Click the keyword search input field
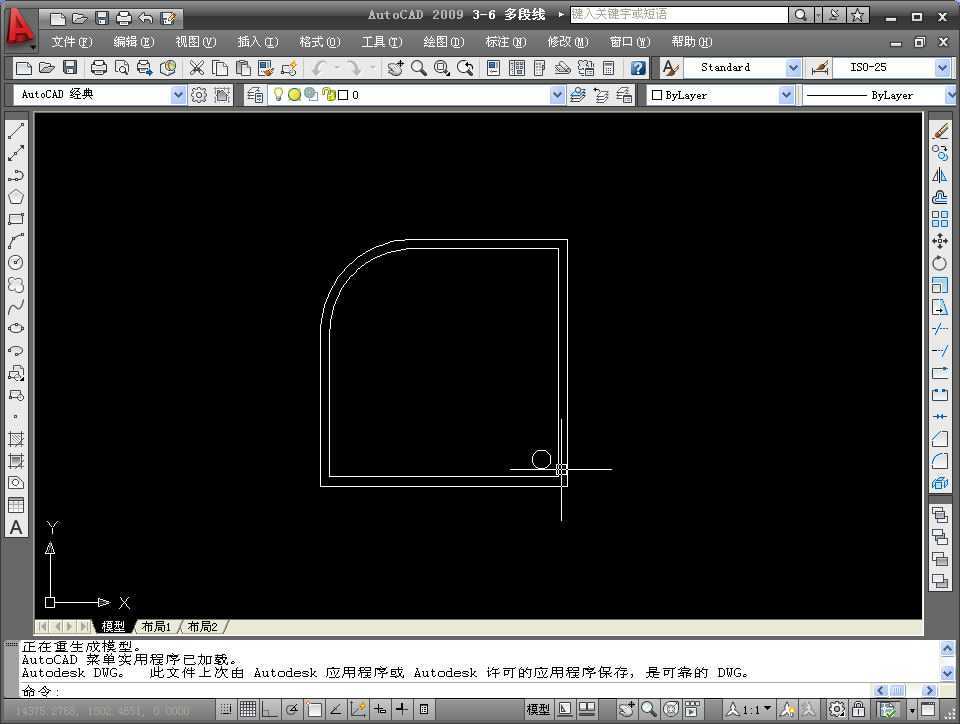 pyautogui.click(x=679, y=15)
